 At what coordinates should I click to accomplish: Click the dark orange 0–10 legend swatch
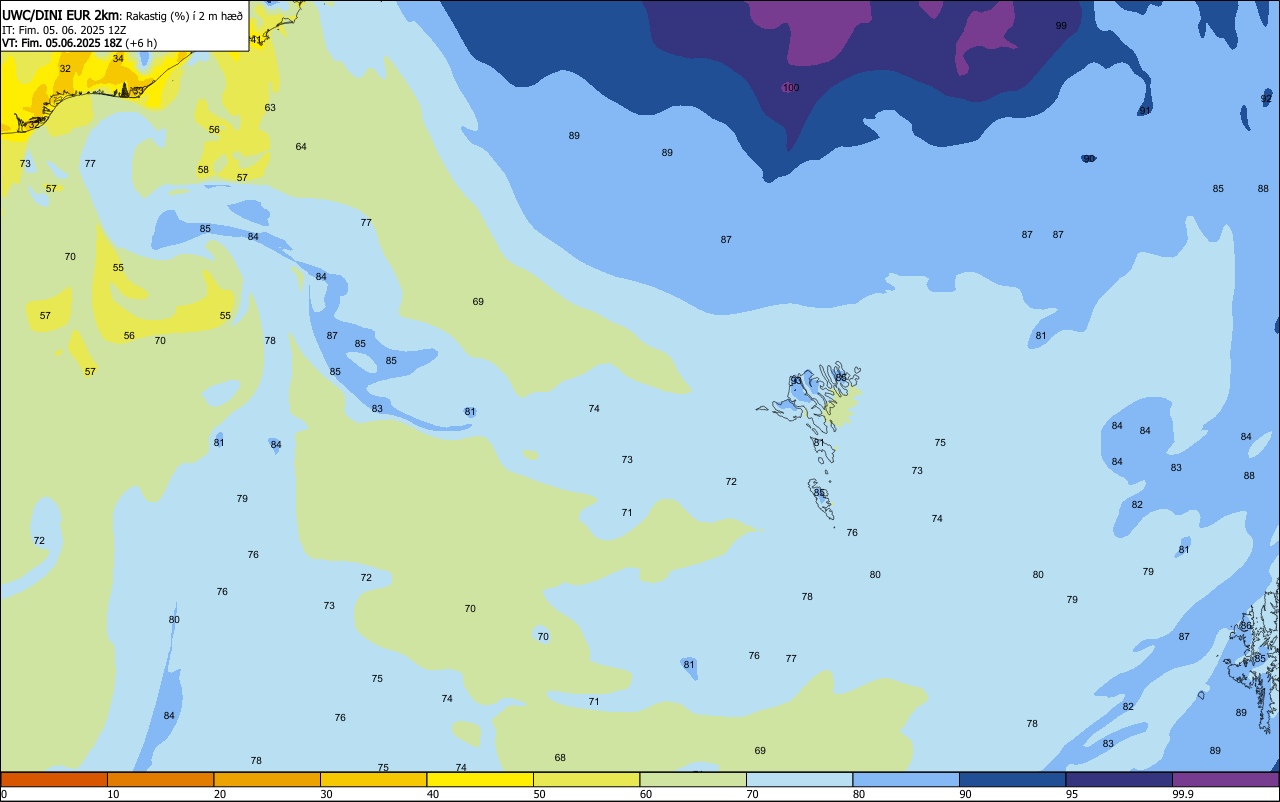pyautogui.click(x=54, y=779)
